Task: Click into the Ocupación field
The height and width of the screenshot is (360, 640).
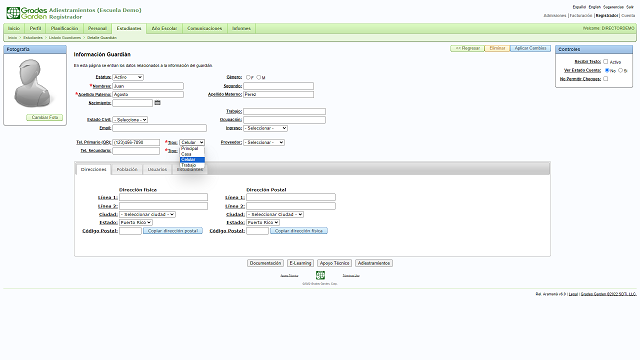Action: click(284, 120)
